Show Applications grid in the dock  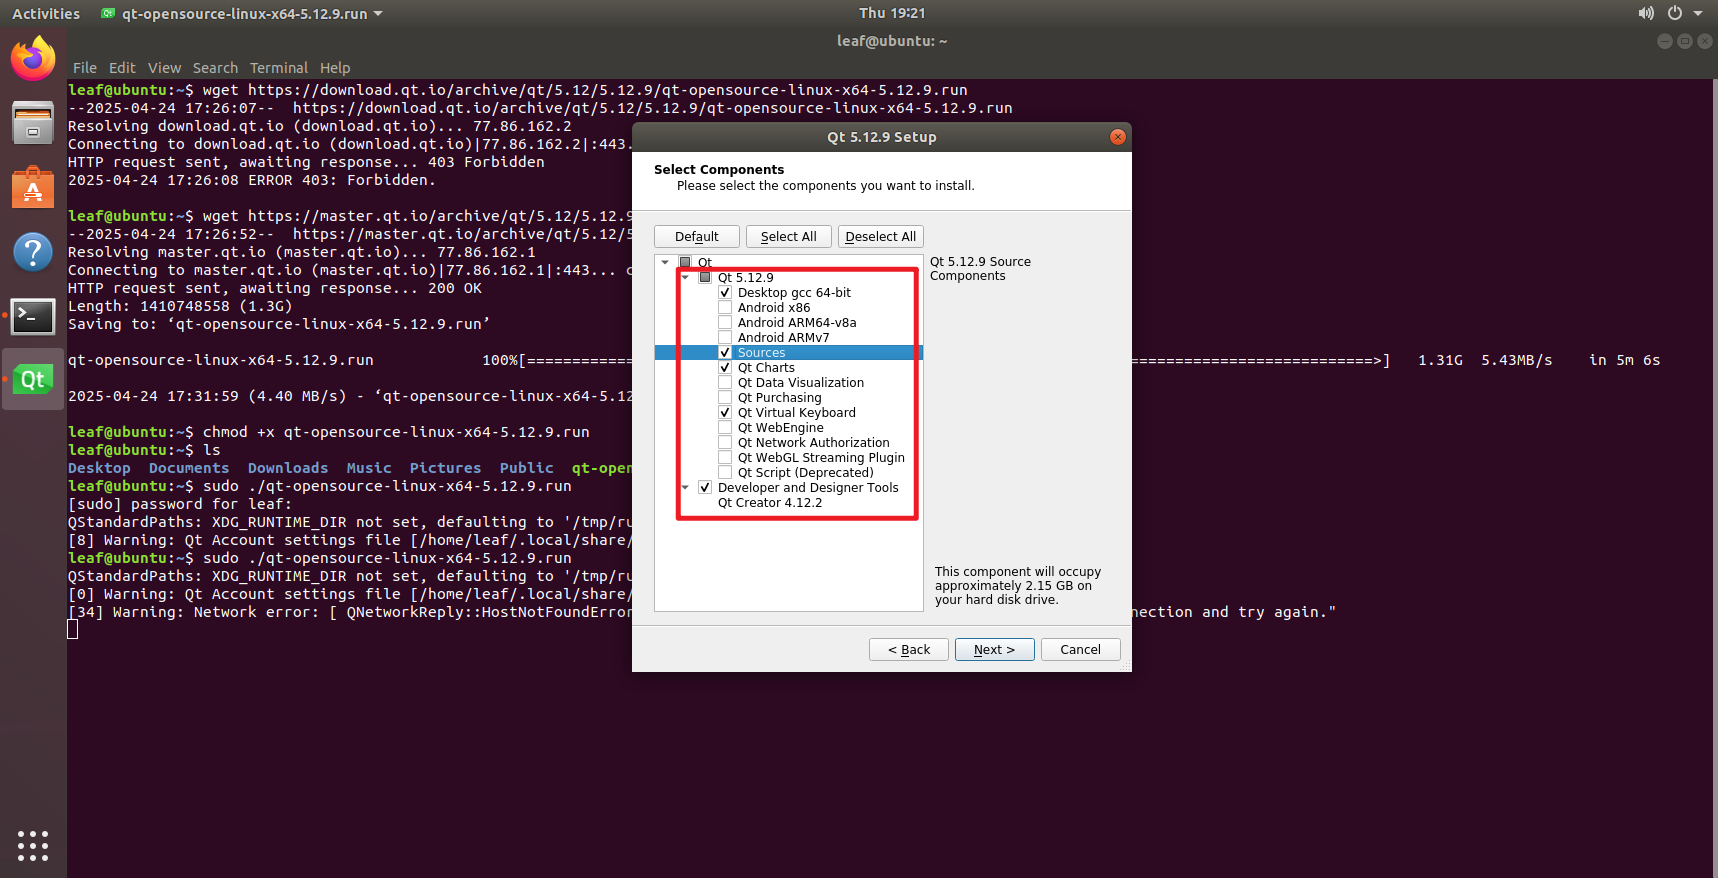[x=33, y=845]
